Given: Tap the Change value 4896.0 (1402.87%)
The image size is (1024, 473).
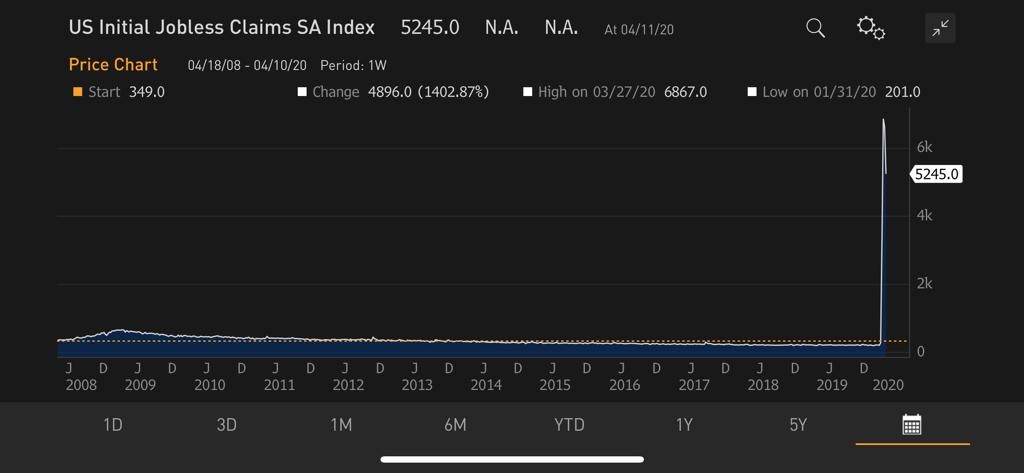Looking at the screenshot, I should pyautogui.click(x=428, y=92).
